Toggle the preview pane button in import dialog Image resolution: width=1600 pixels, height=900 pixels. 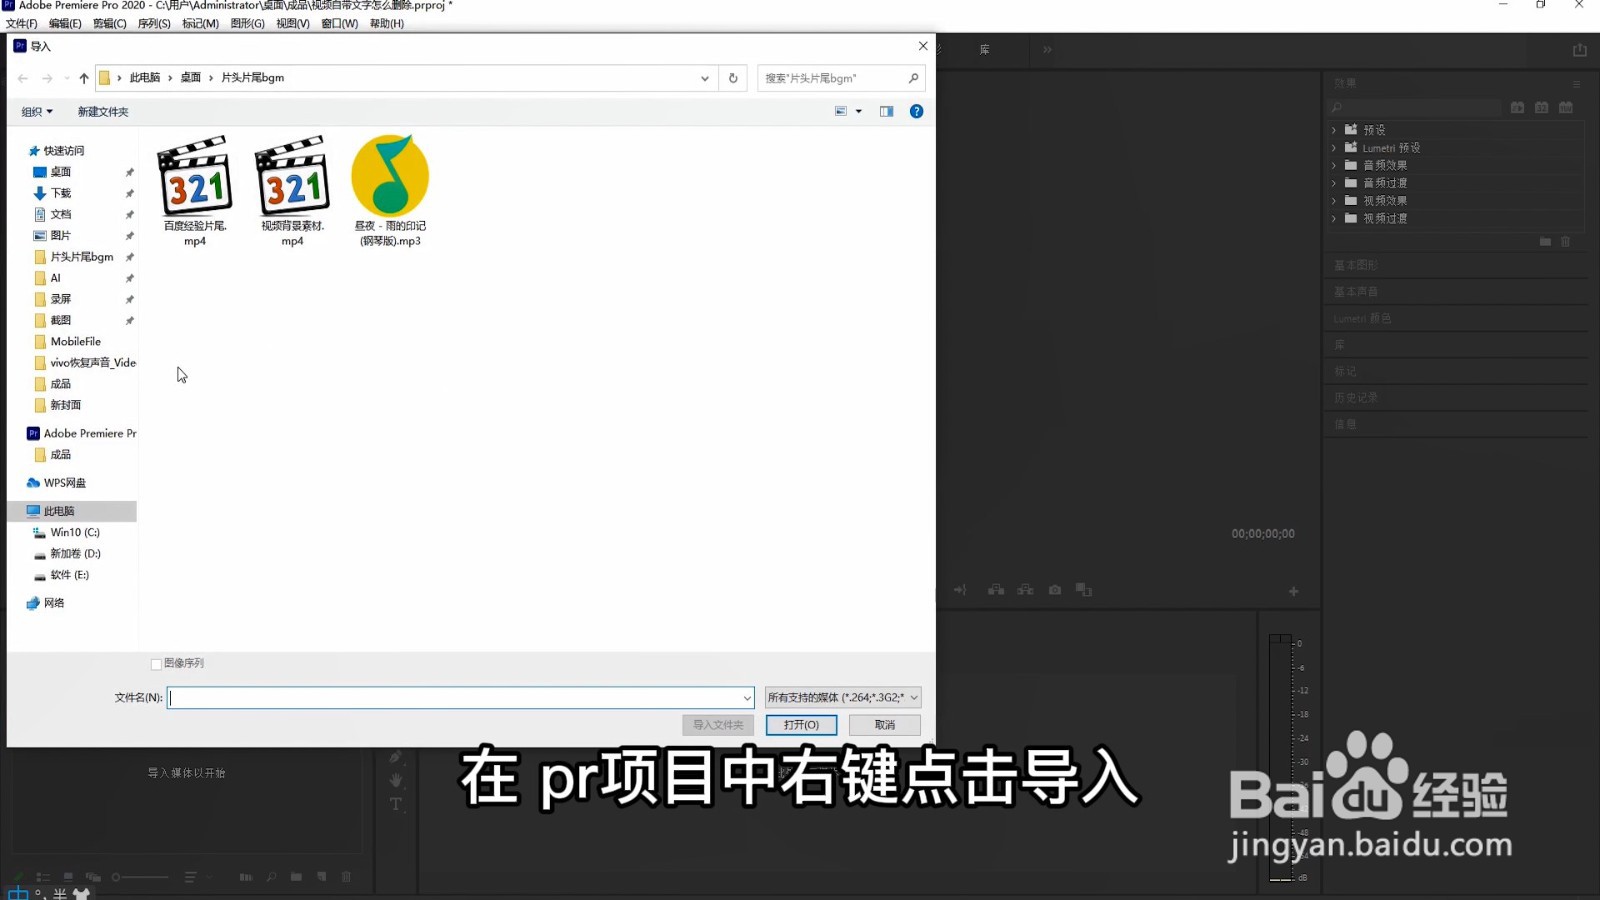[886, 111]
